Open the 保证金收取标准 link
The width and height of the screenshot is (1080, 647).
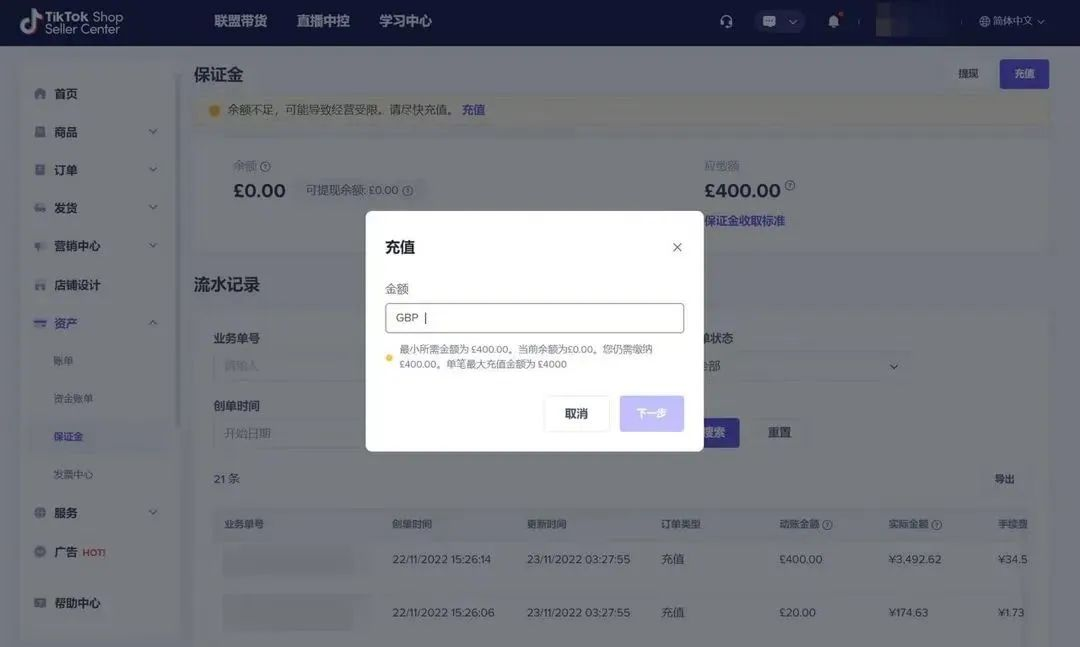click(744, 221)
